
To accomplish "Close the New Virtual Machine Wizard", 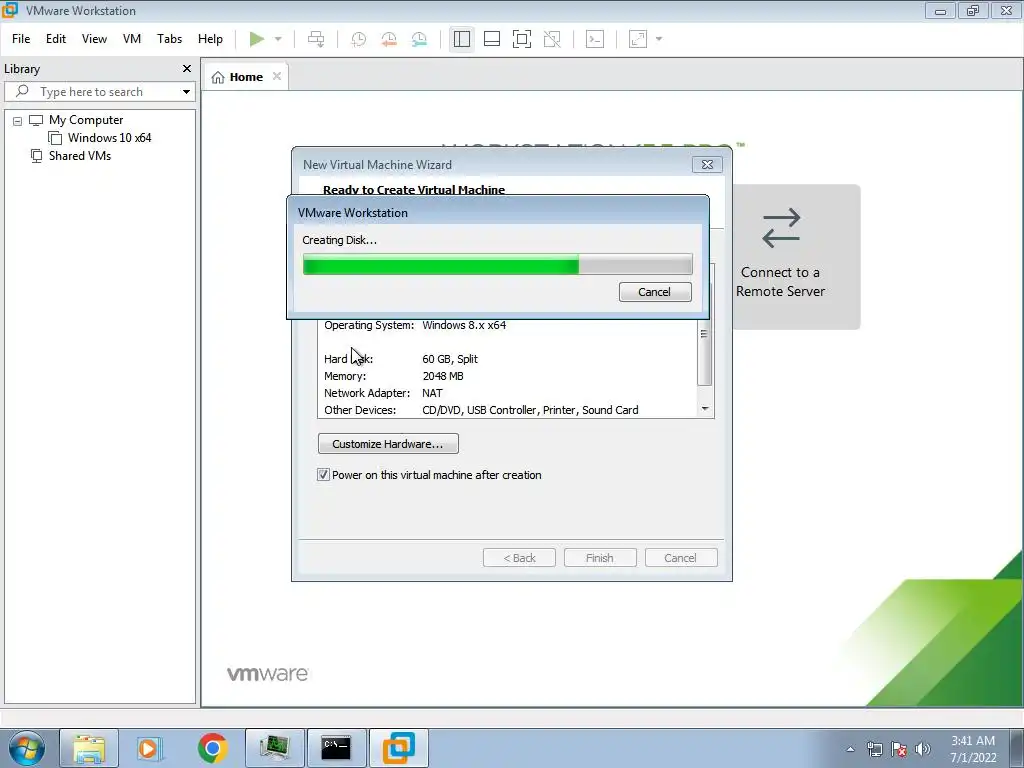I will click(x=707, y=165).
